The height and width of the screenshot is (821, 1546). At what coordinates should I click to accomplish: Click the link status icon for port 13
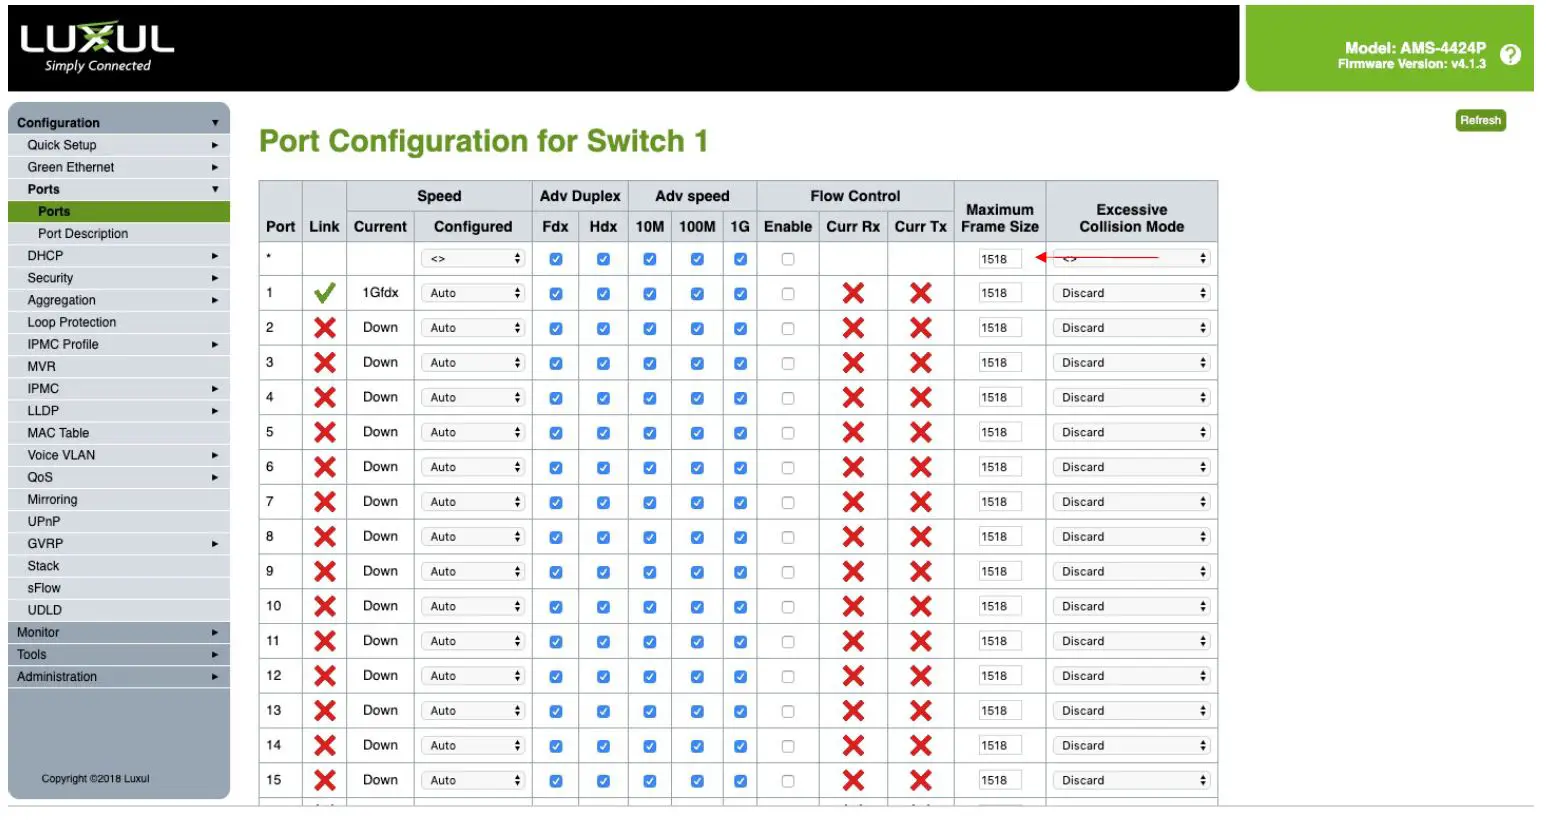[x=324, y=710]
